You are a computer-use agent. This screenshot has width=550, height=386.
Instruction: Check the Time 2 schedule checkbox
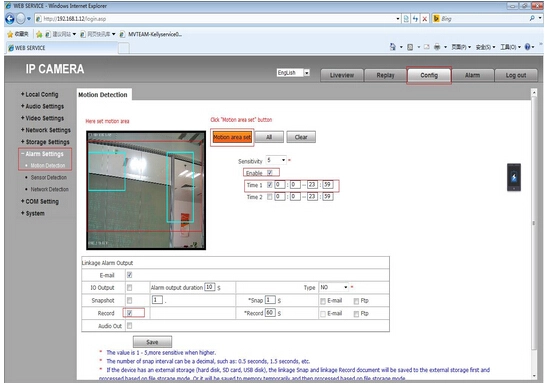click(270, 197)
